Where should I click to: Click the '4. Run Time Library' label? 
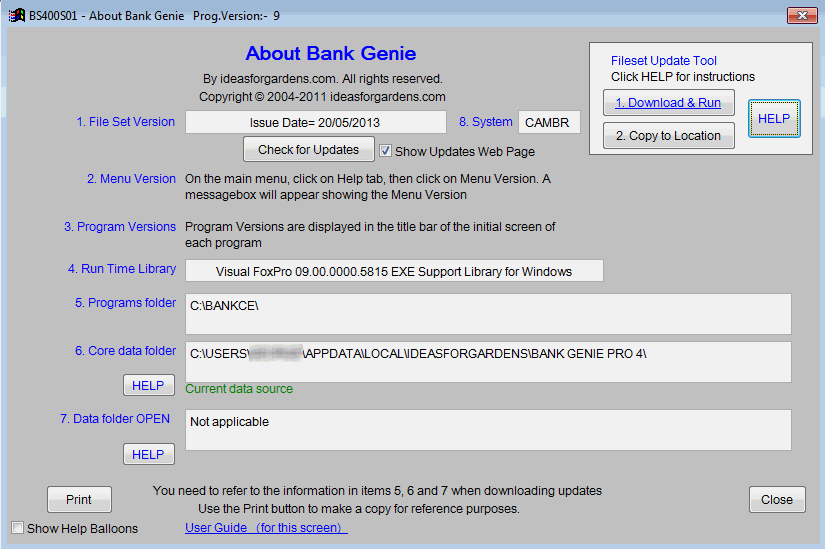click(x=122, y=269)
